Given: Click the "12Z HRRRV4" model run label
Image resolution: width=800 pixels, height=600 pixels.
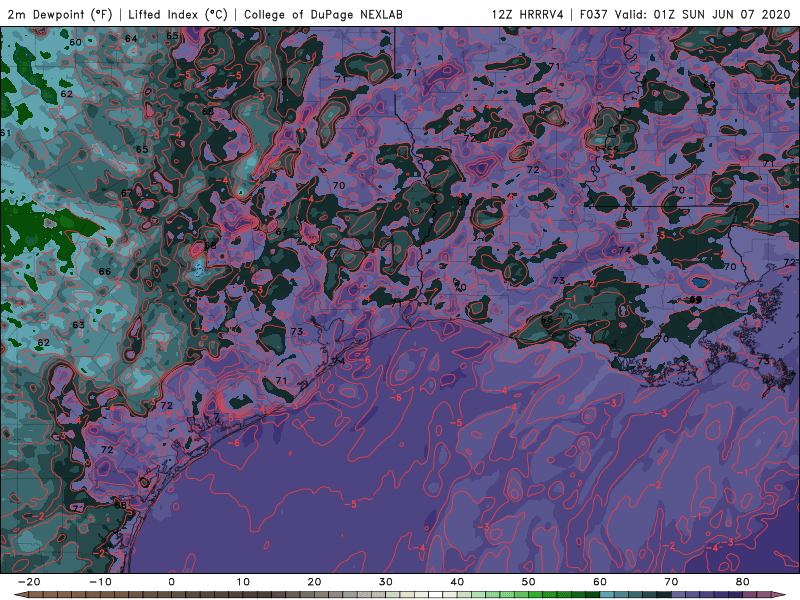Looking at the screenshot, I should 528,14.
